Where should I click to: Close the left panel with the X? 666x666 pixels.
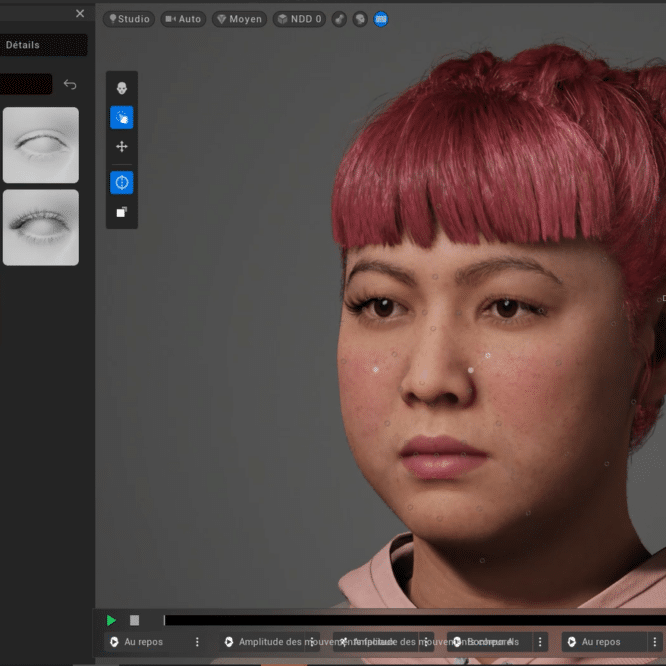(80, 14)
